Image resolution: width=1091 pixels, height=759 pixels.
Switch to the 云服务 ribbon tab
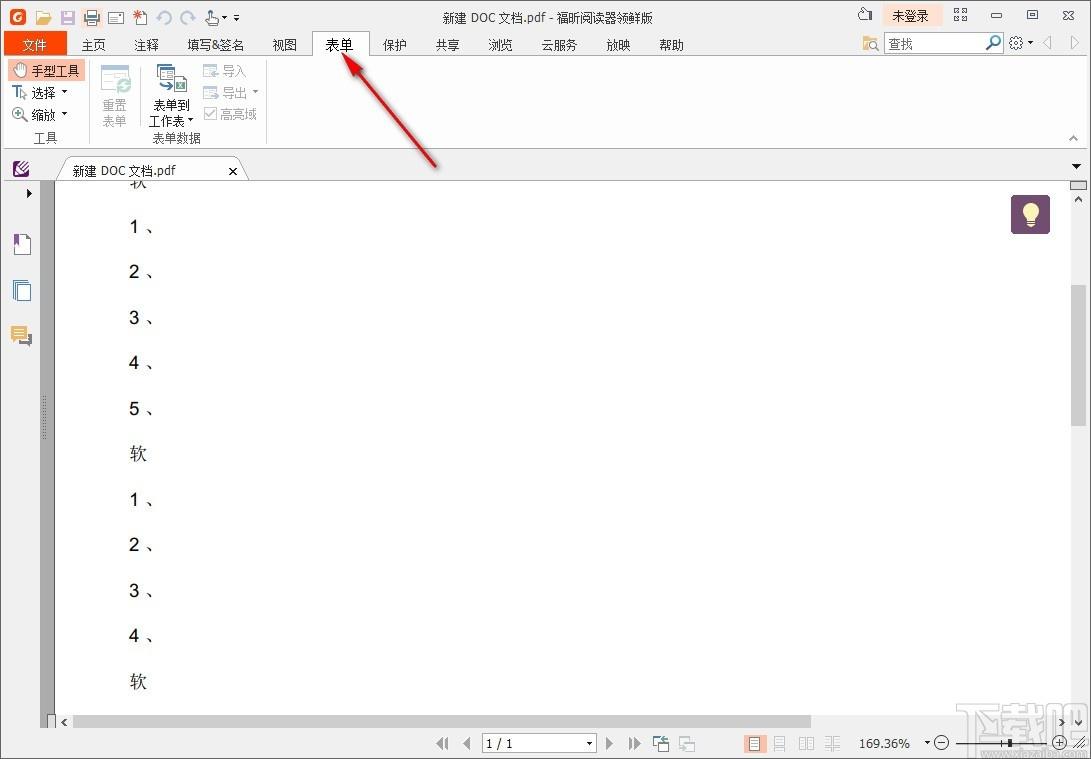[559, 45]
